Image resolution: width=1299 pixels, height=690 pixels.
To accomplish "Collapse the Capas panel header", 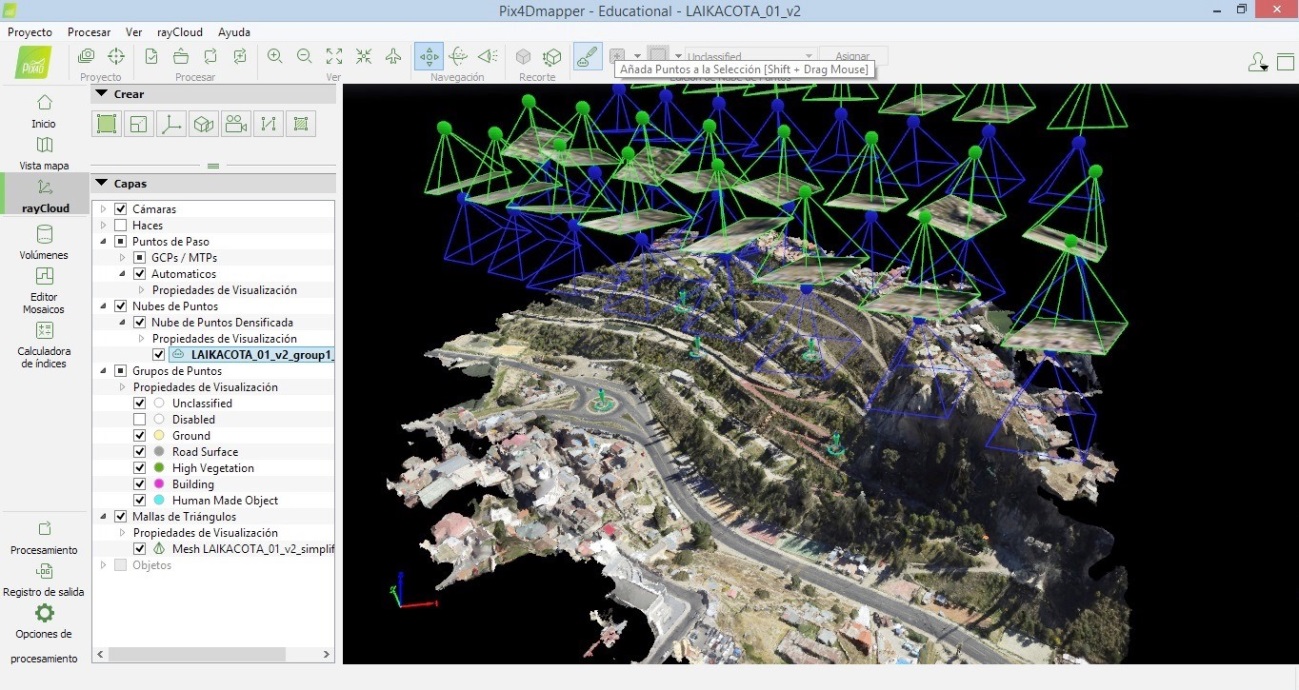I will click(x=102, y=184).
